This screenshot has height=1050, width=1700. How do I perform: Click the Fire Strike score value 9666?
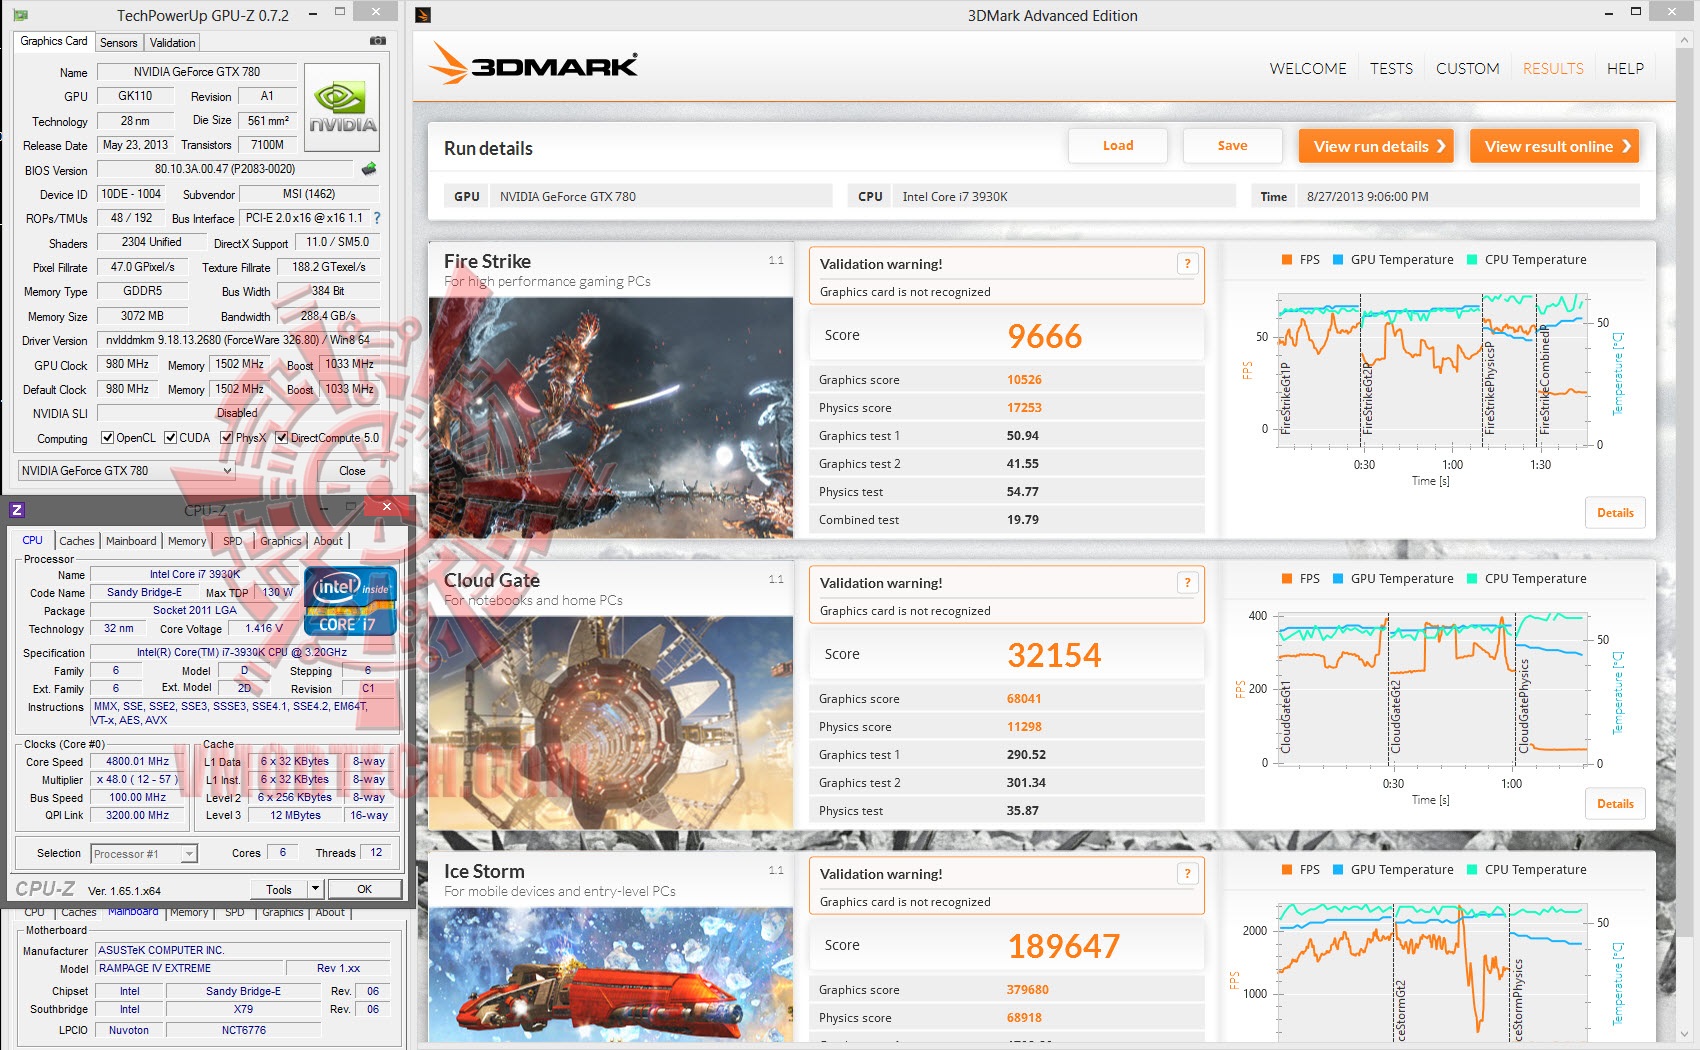pos(1045,336)
